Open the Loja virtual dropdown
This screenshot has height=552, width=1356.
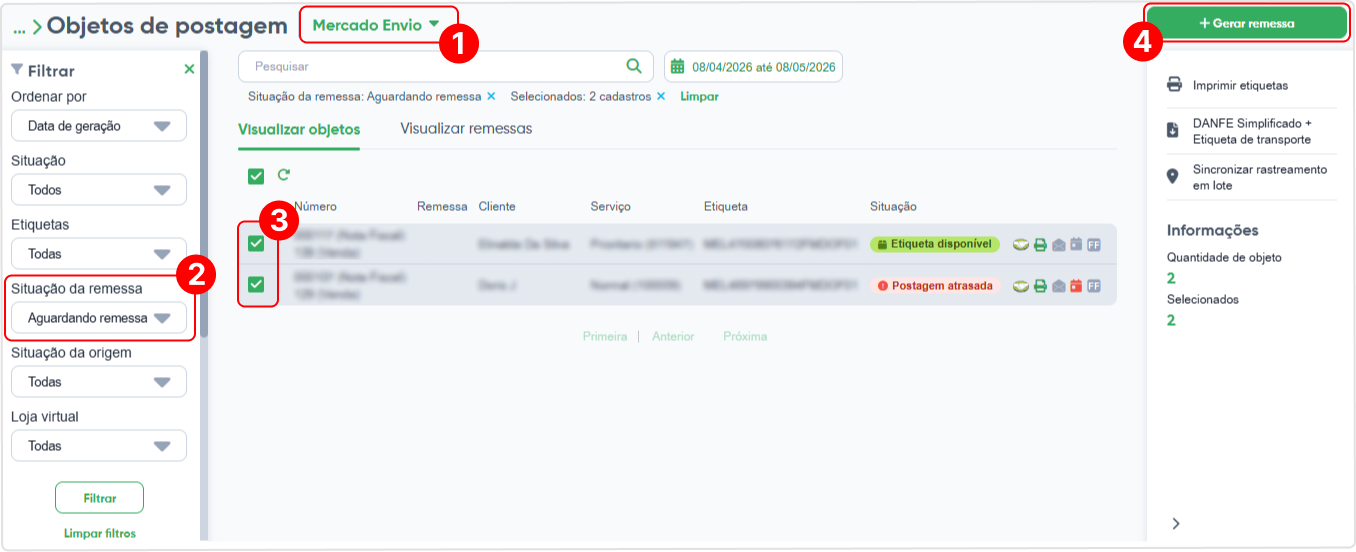coord(99,446)
